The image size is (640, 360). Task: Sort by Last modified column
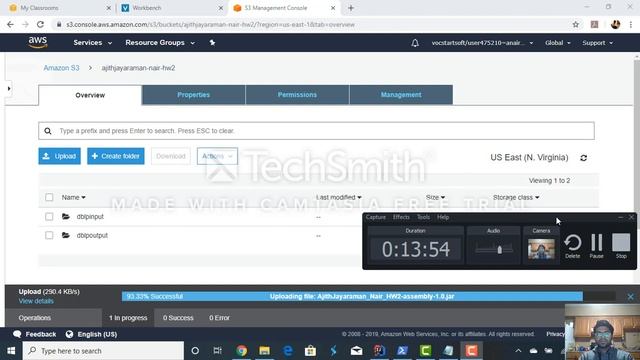[x=338, y=197]
